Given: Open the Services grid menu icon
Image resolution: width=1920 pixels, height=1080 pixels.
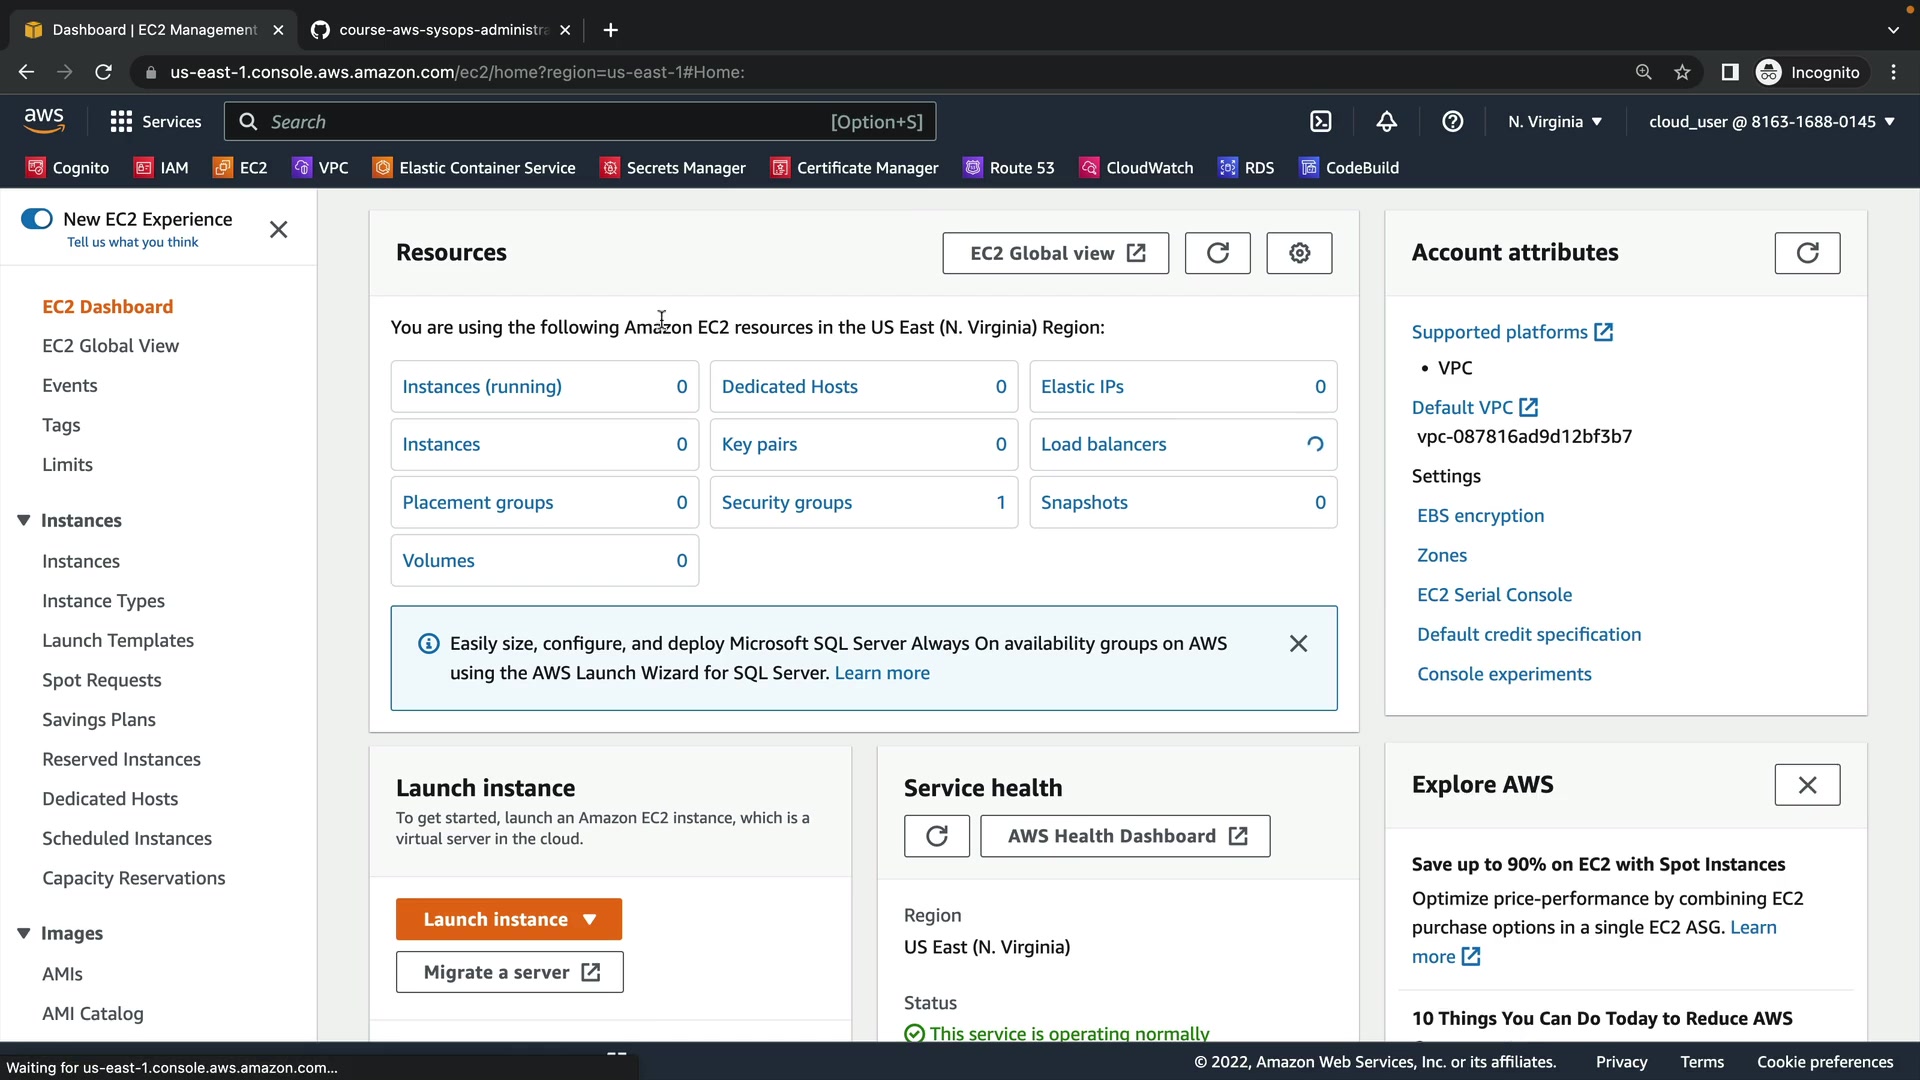Looking at the screenshot, I should 121,122.
